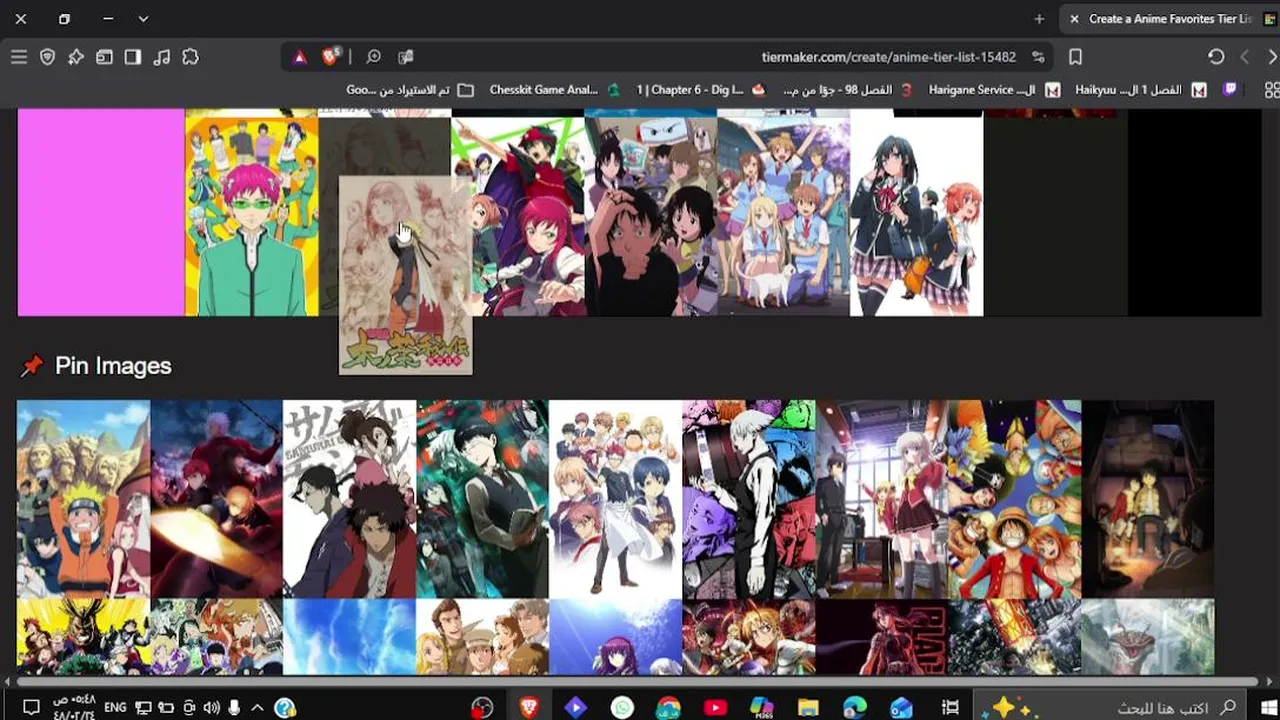Open the 'Chesskit Game Anal...' bookmark
1280x720 pixels.
[553, 90]
